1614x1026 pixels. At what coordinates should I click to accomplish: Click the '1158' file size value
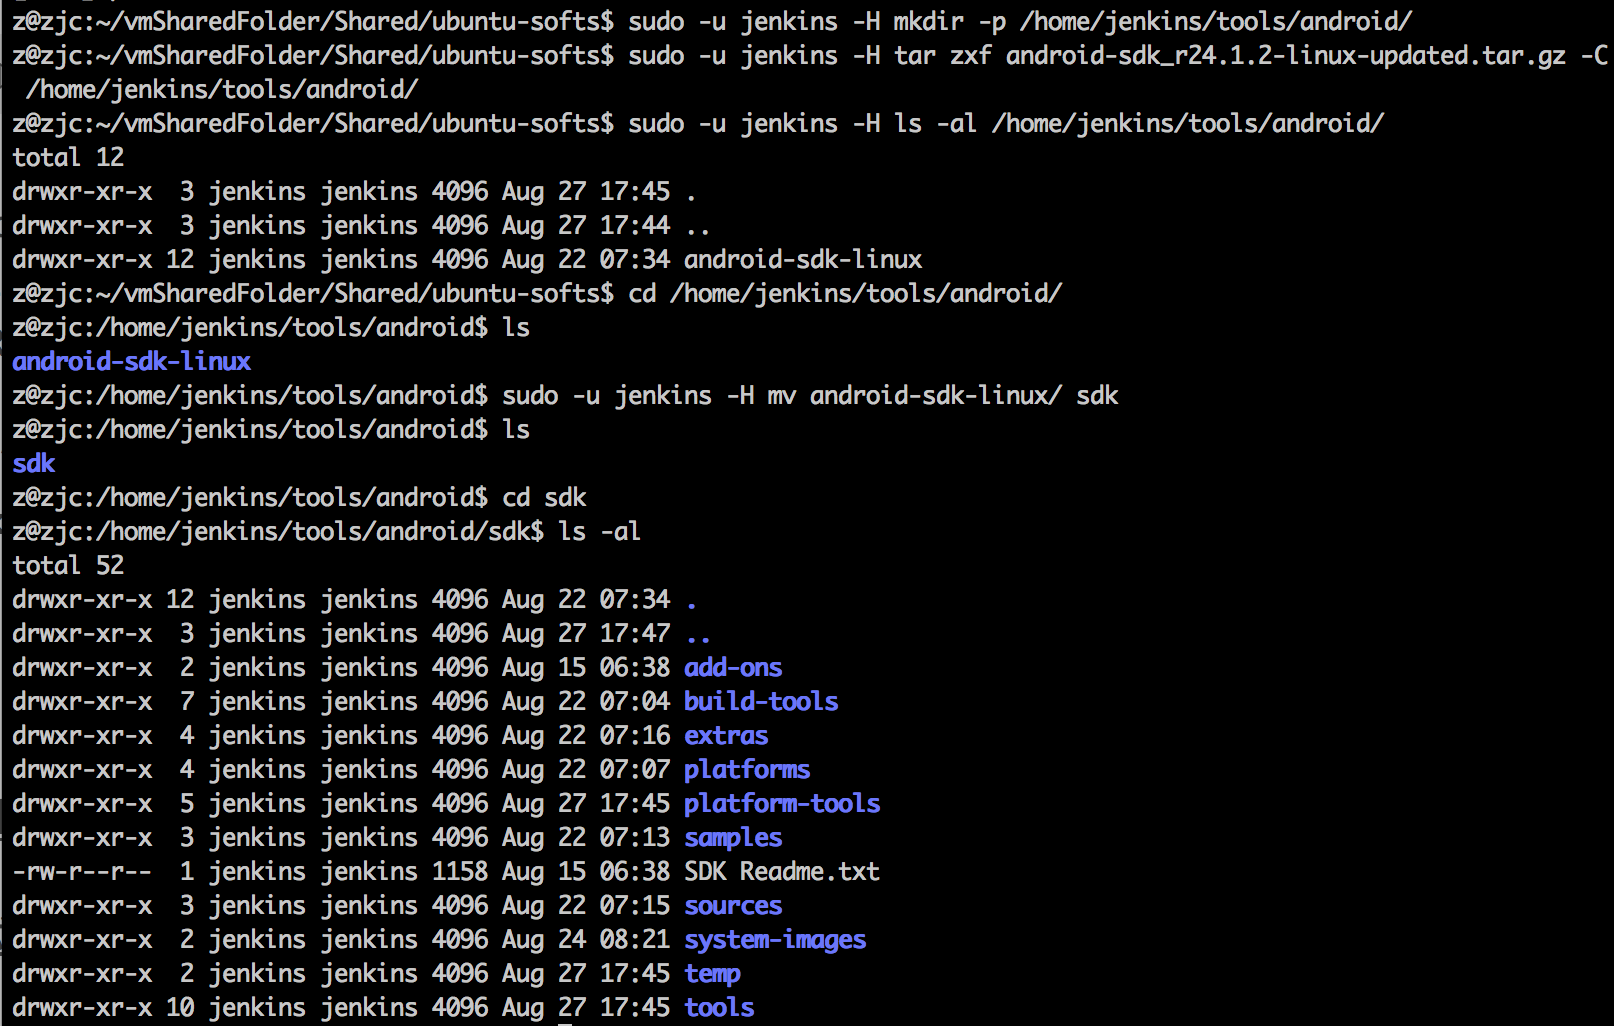(460, 871)
